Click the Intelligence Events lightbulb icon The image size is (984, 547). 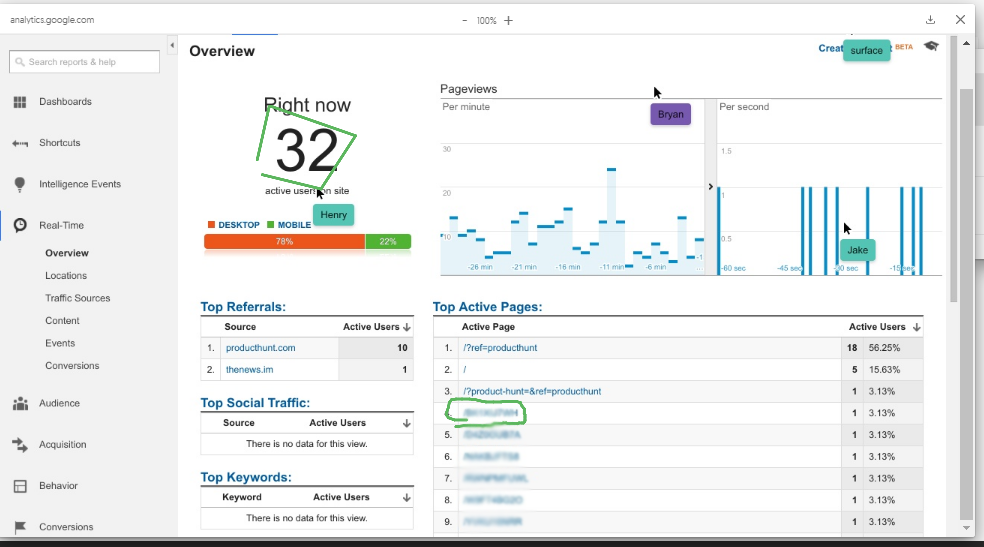(x=20, y=184)
